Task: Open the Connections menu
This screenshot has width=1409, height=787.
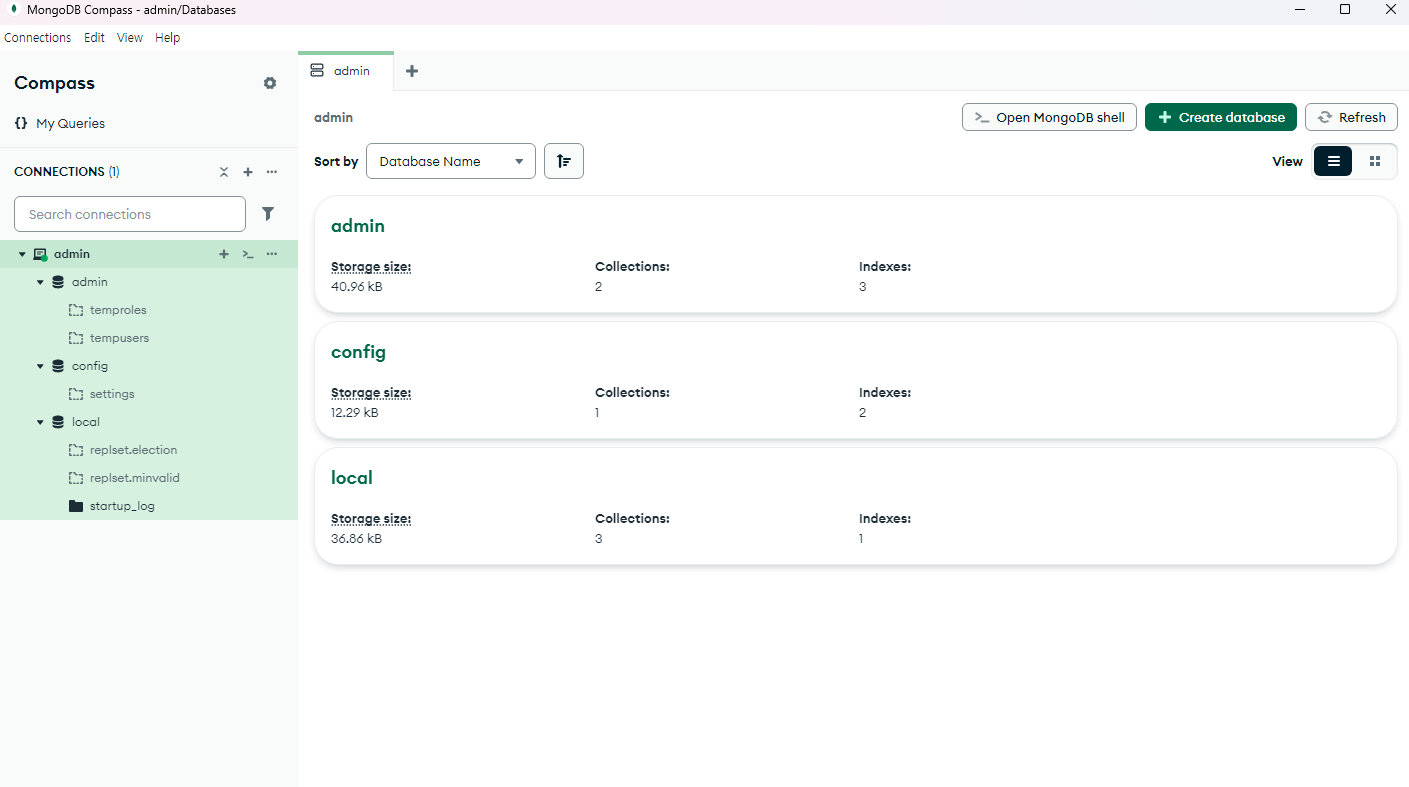Action: point(38,37)
